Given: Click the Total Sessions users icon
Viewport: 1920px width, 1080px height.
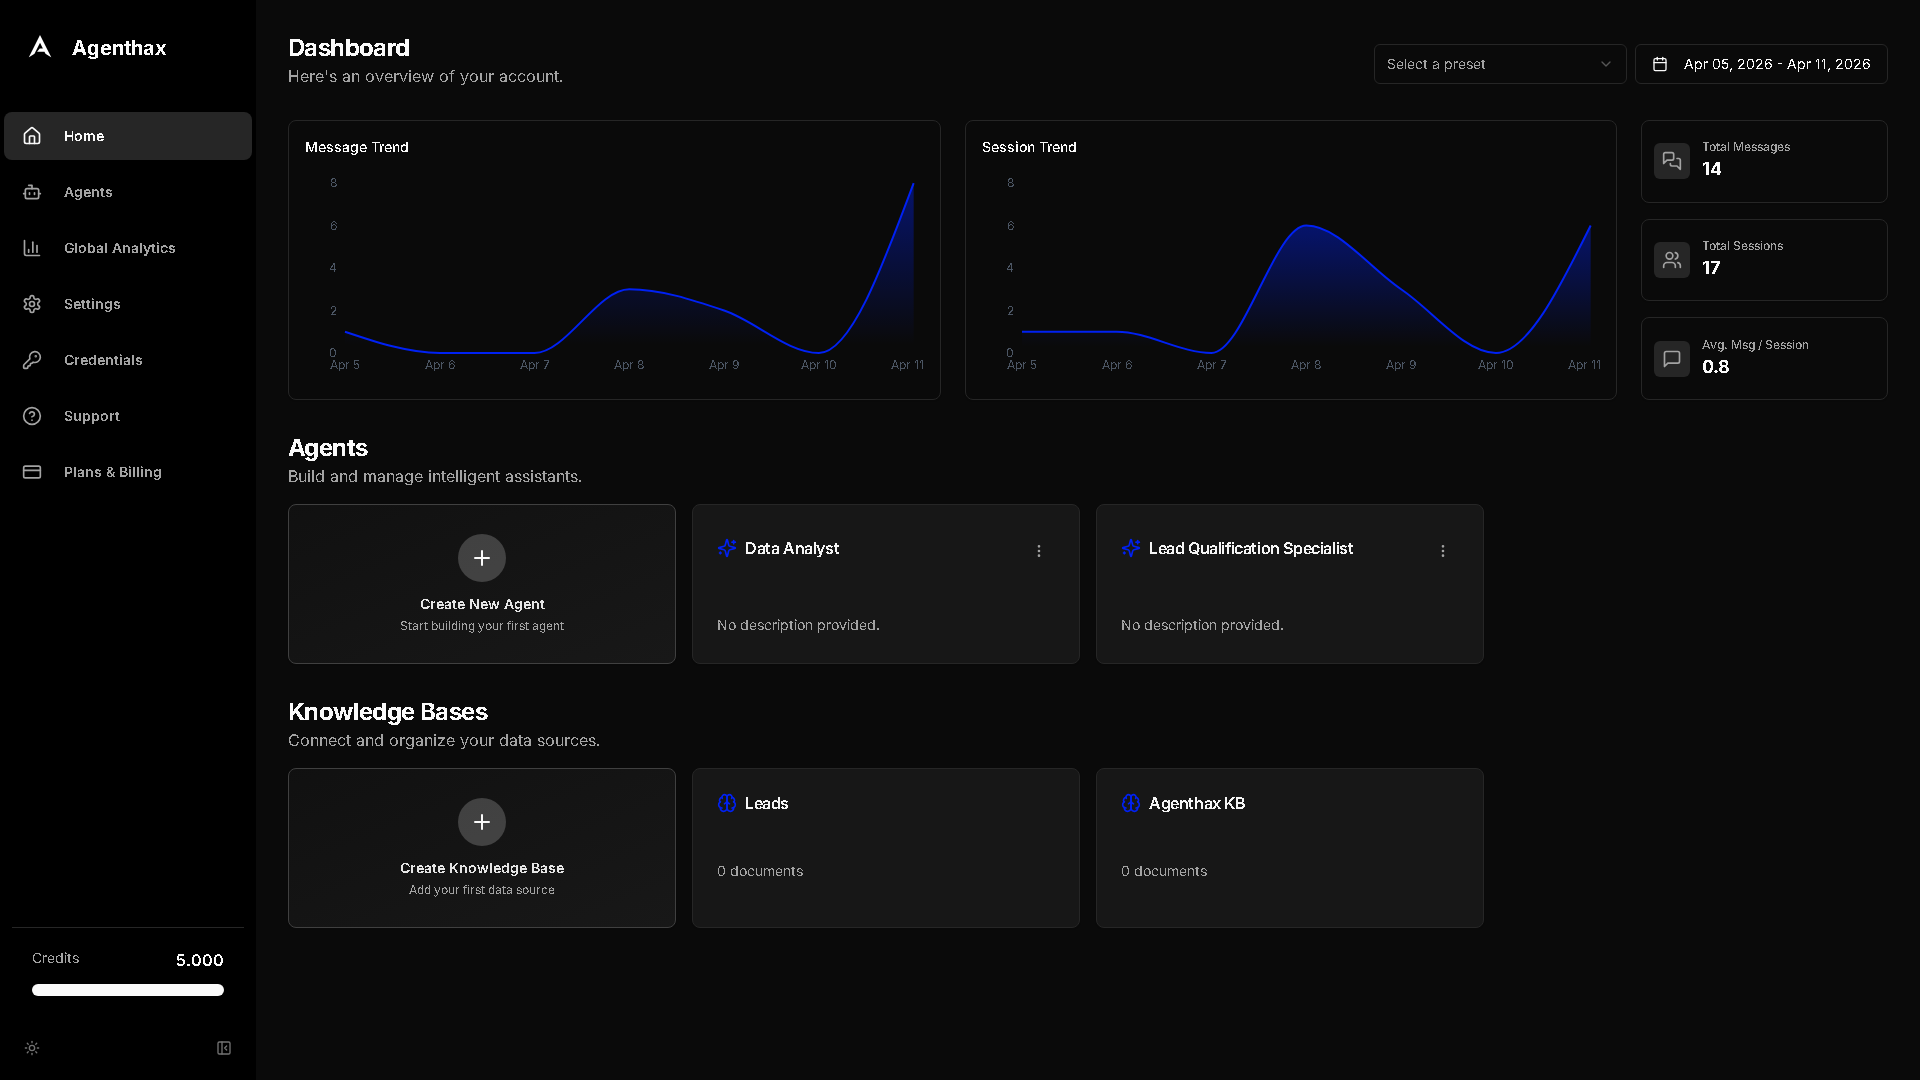Looking at the screenshot, I should pos(1672,260).
